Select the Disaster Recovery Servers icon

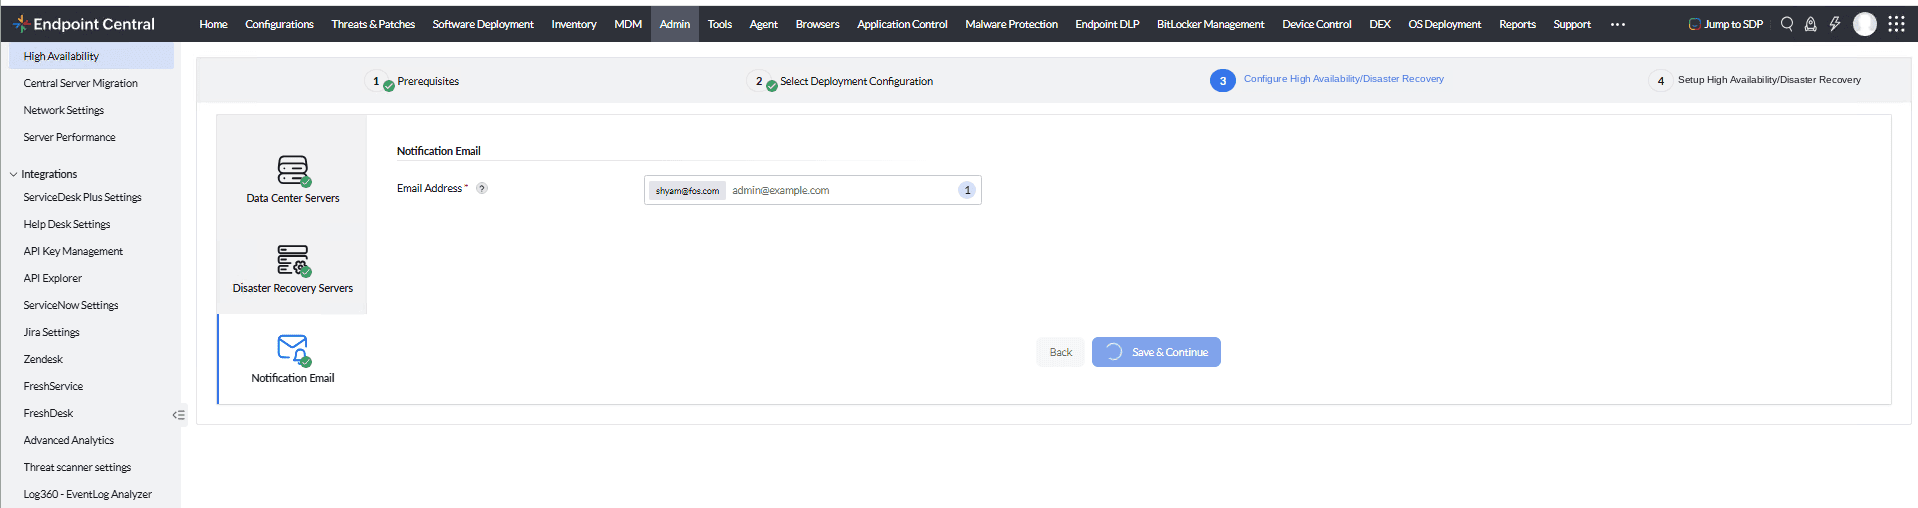[293, 260]
